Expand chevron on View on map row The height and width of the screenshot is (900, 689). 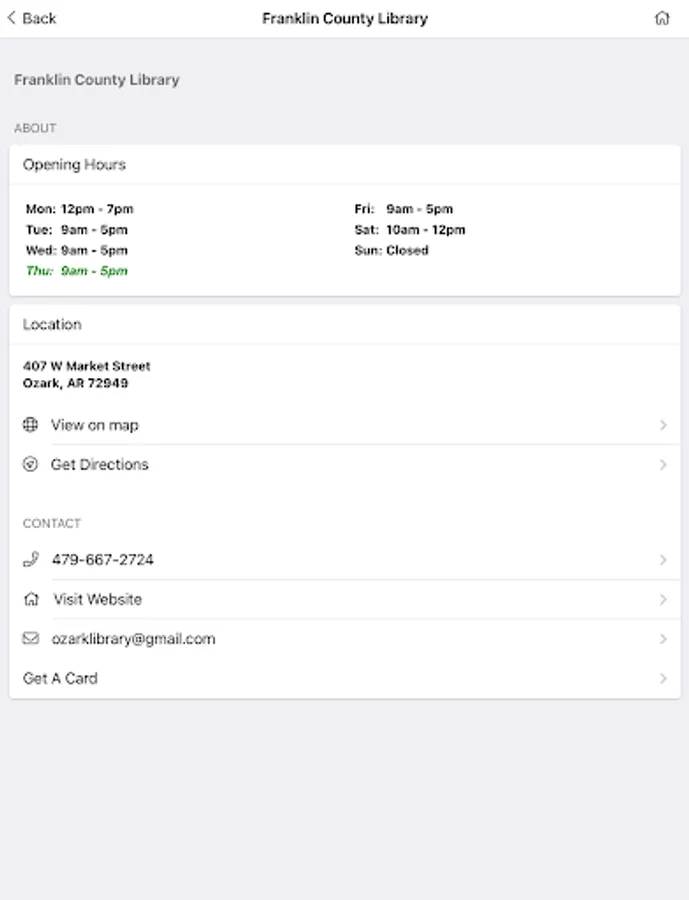click(663, 425)
